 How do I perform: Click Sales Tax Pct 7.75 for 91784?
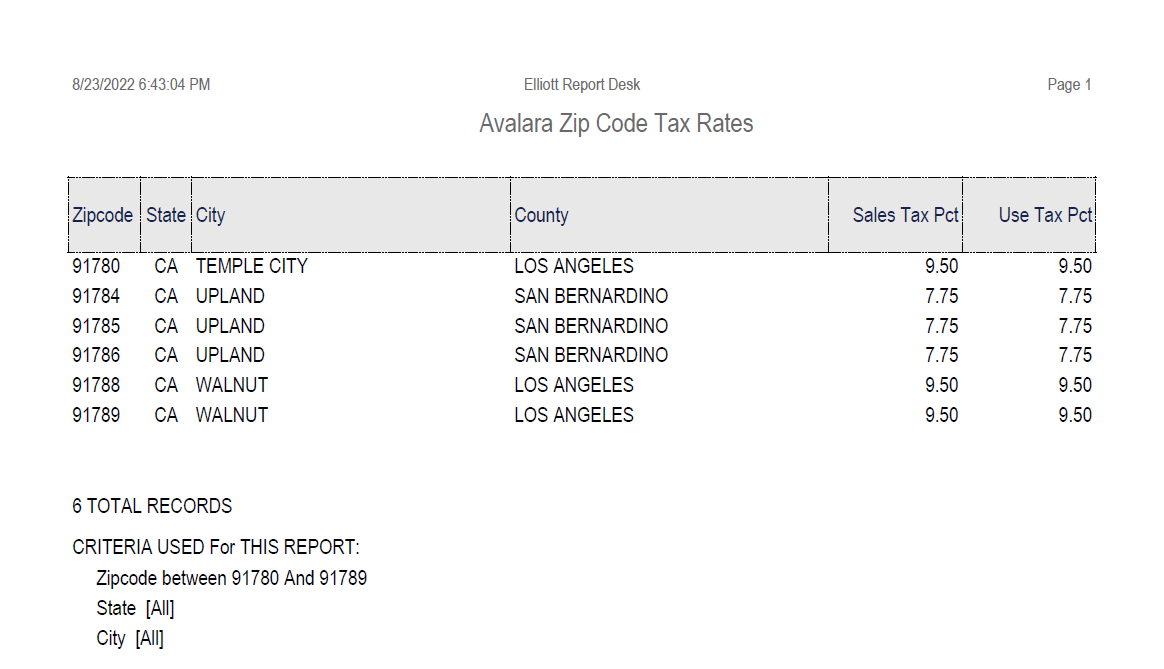941,296
